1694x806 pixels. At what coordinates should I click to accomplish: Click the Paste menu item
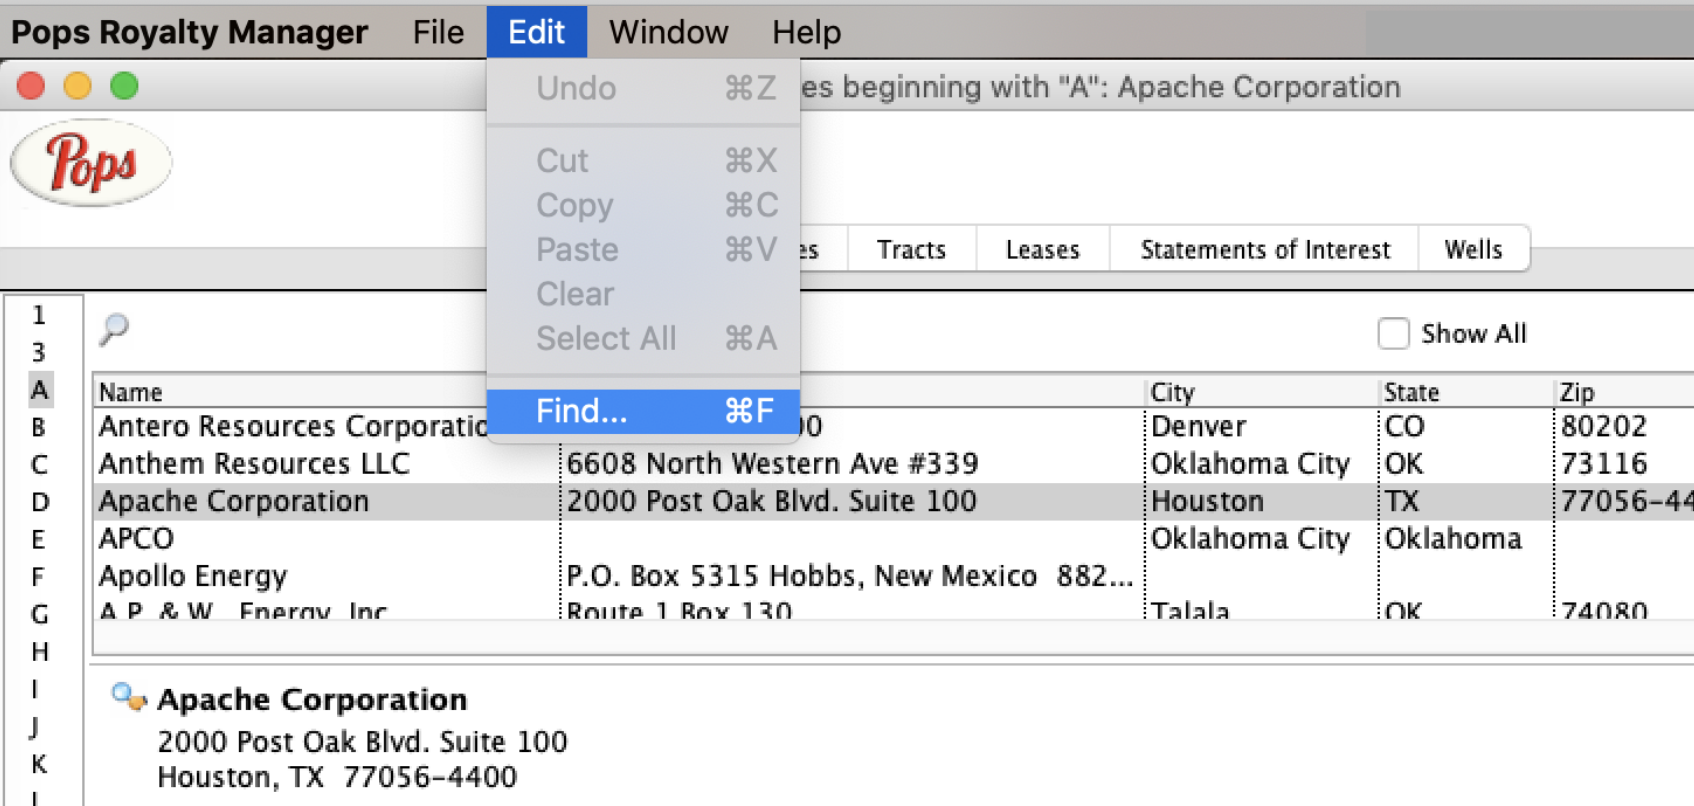(643, 249)
